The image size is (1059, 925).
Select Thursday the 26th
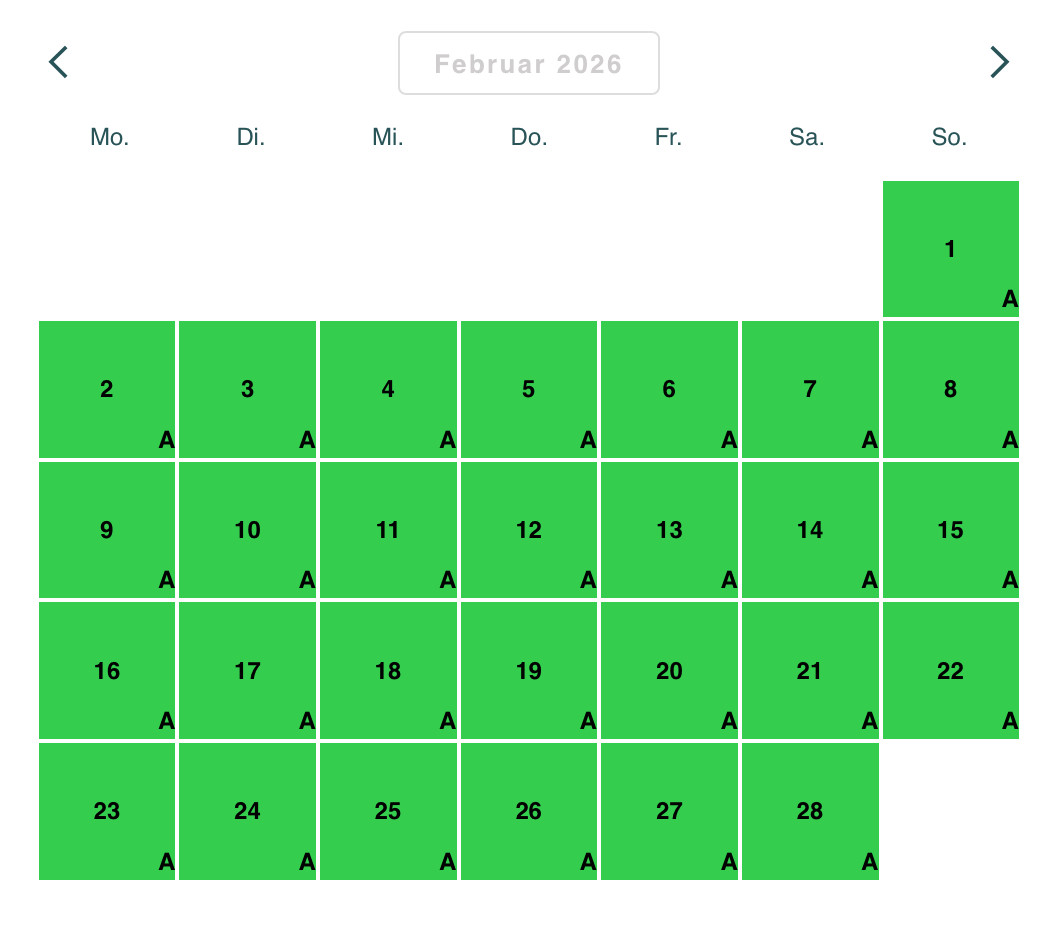[529, 811]
